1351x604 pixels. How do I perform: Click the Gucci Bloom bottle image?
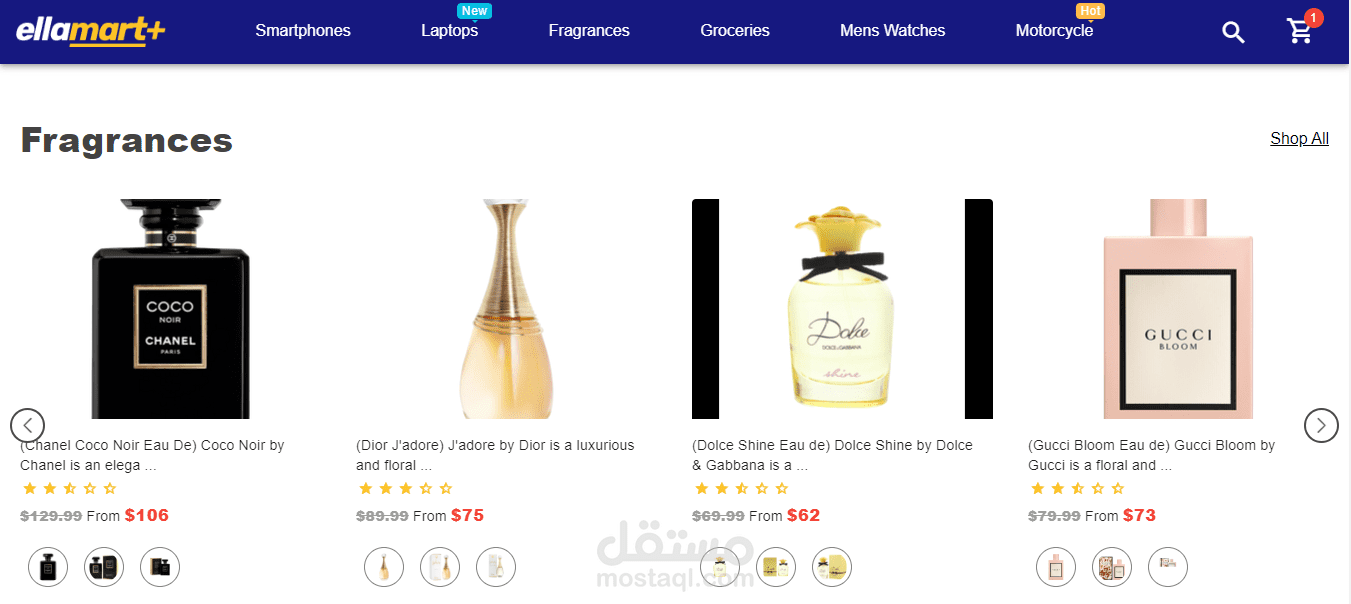pyautogui.click(x=1178, y=309)
